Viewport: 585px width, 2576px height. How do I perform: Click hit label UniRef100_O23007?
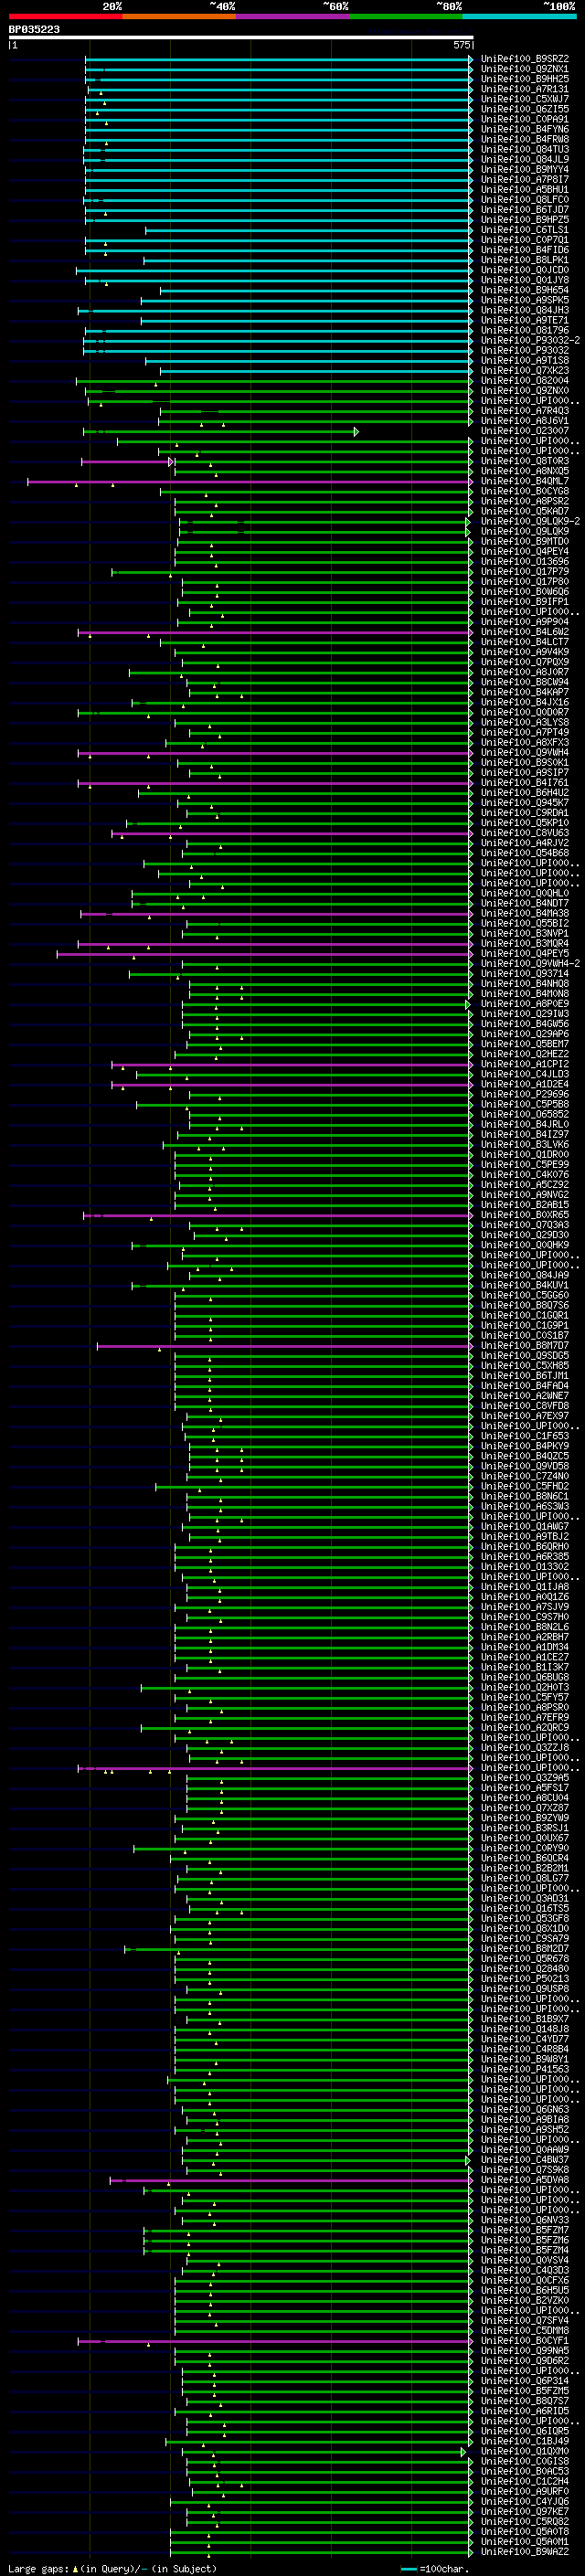click(524, 431)
